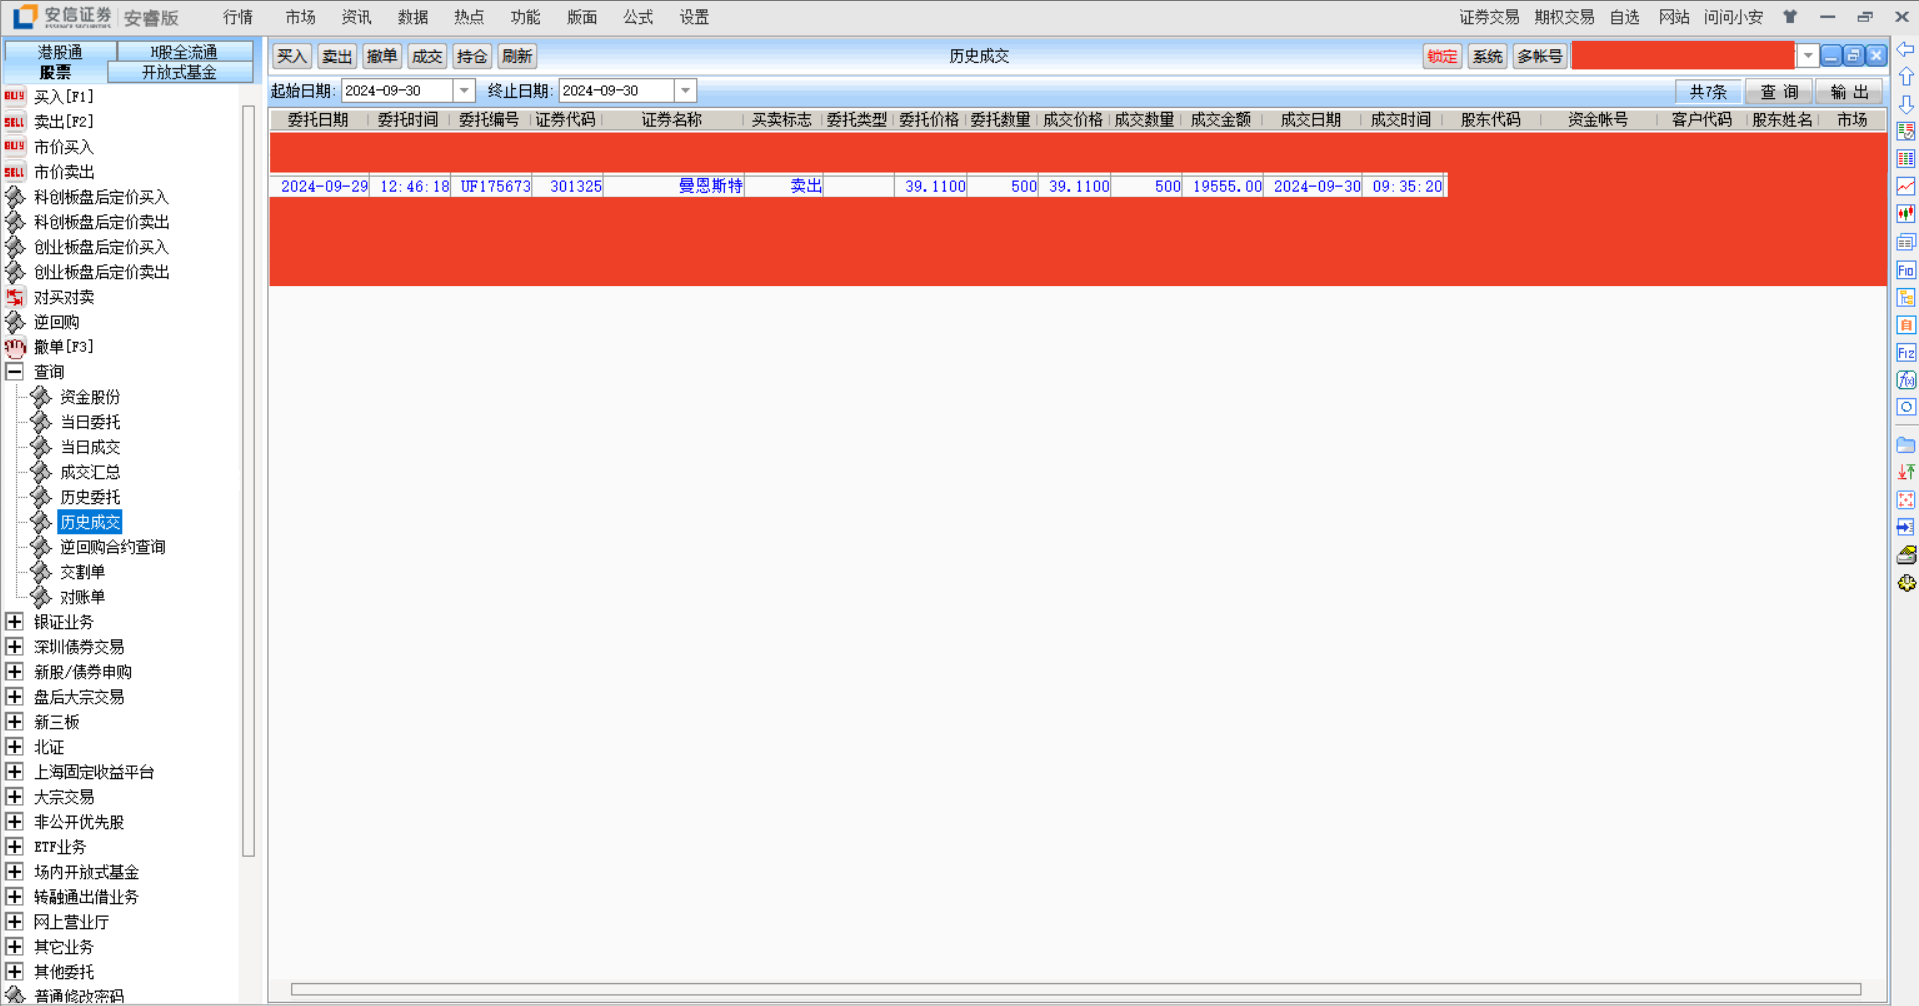Click the buy icon next to 买入[F1]
The height and width of the screenshot is (1006, 1919).
[x=14, y=97]
